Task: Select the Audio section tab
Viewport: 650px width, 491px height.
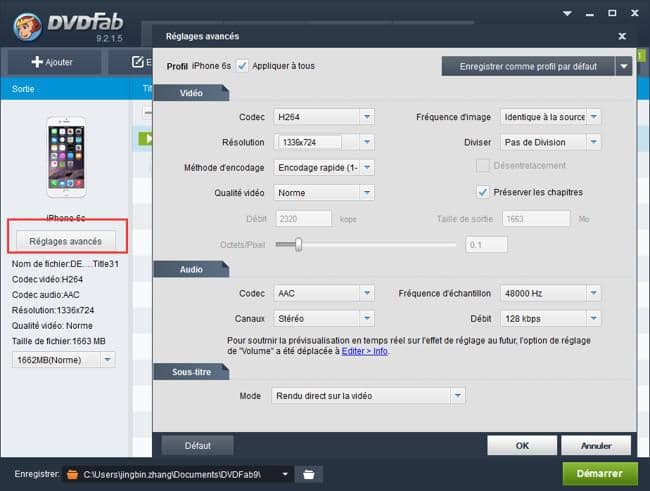Action: point(191,269)
